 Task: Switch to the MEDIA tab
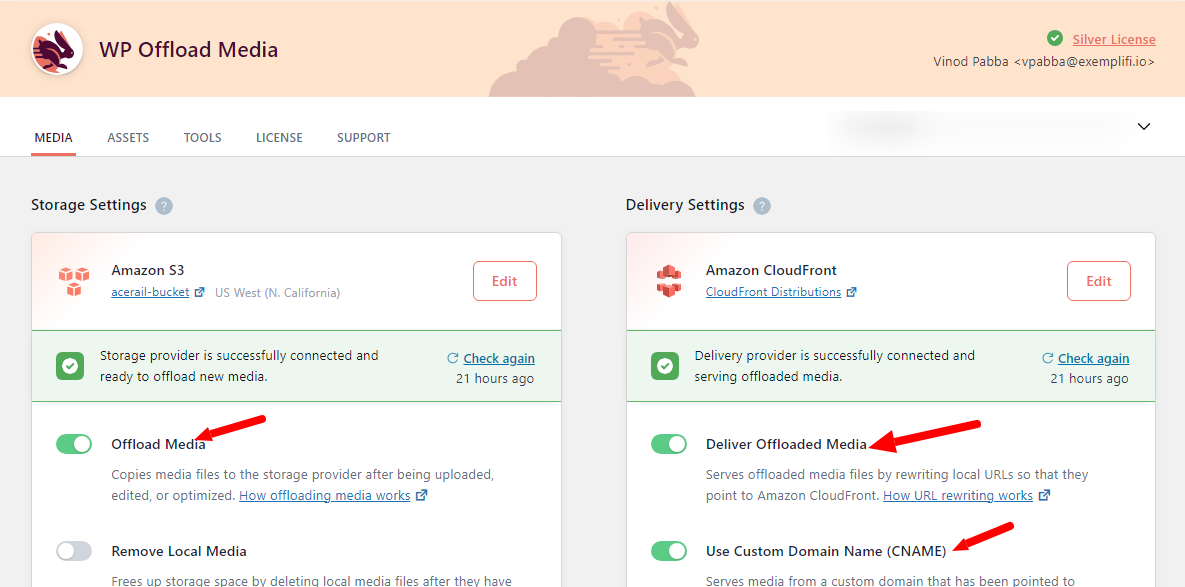tap(54, 137)
